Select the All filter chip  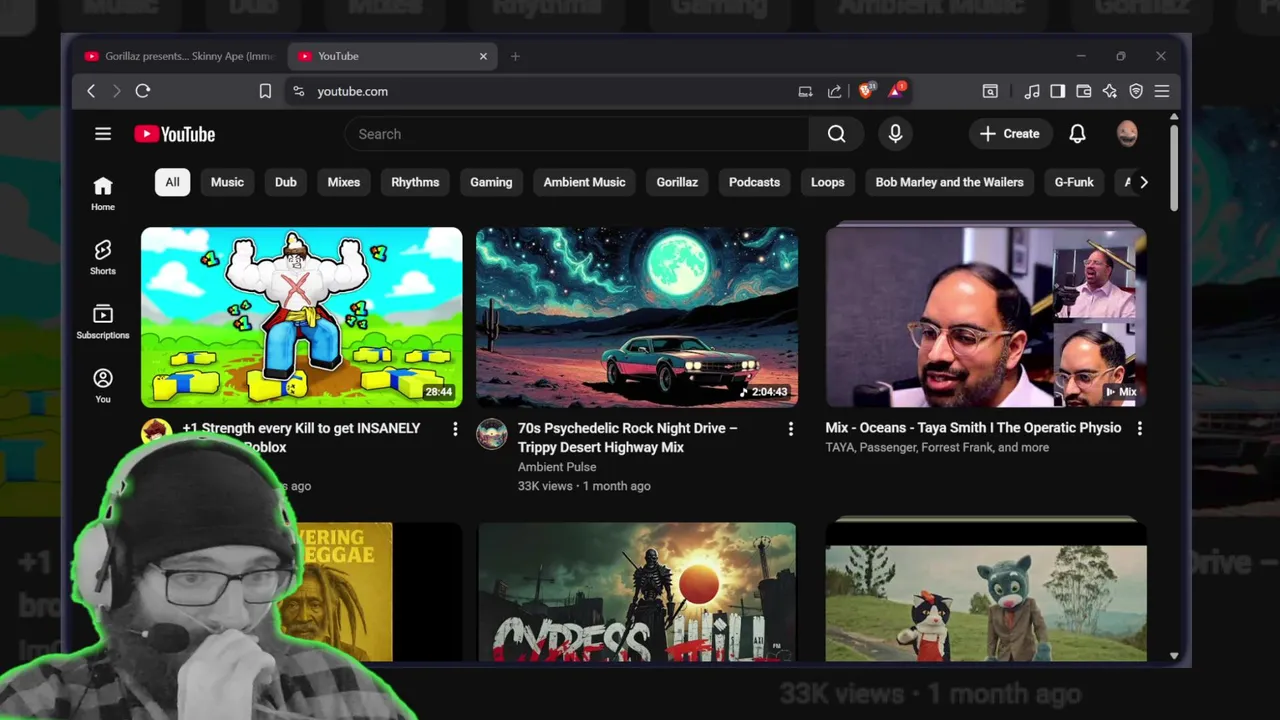point(172,182)
